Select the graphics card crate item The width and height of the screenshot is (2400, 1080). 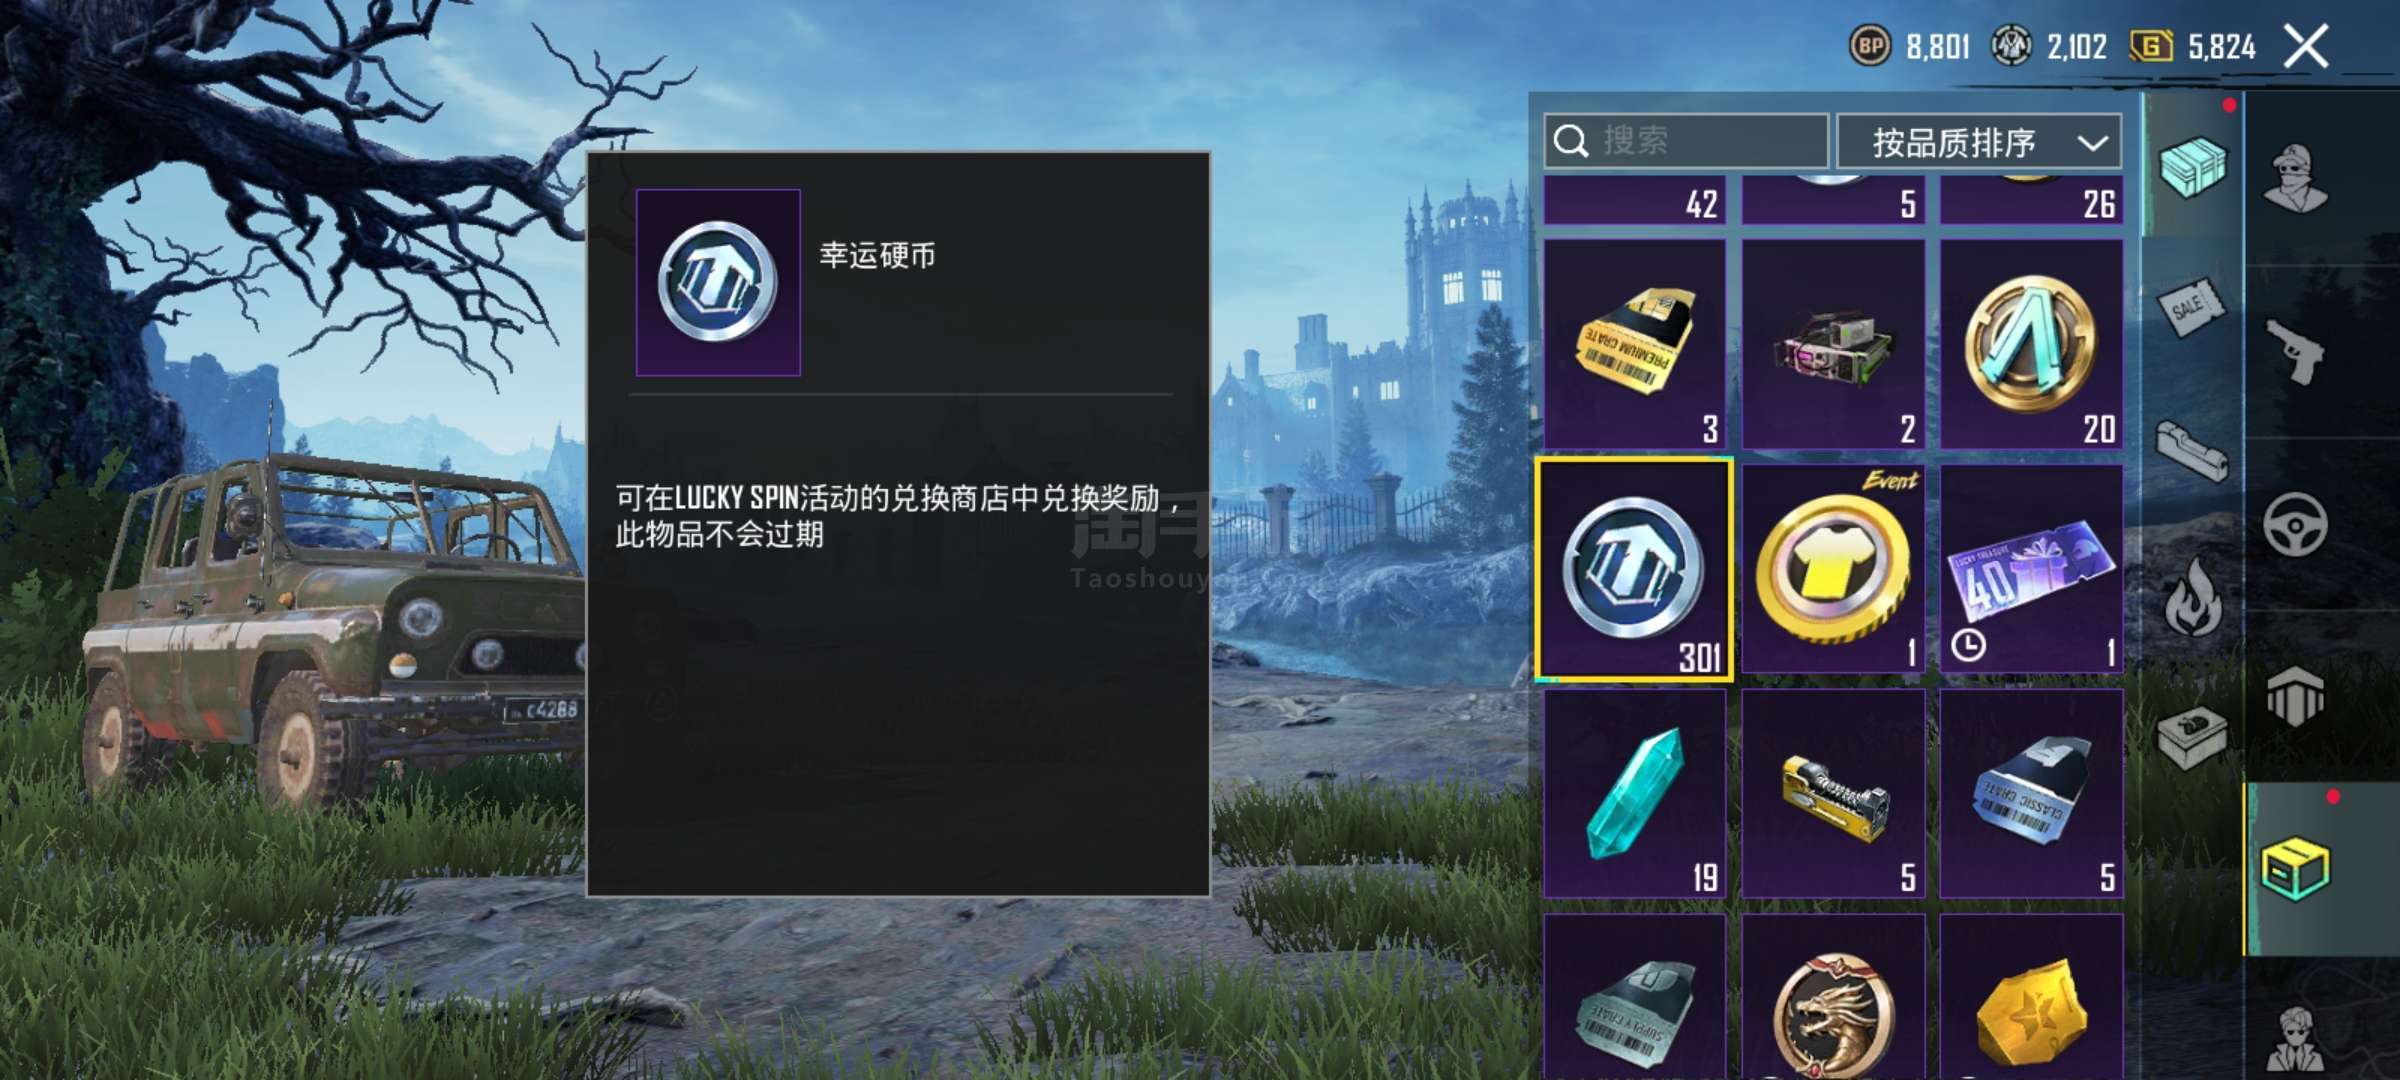1833,344
